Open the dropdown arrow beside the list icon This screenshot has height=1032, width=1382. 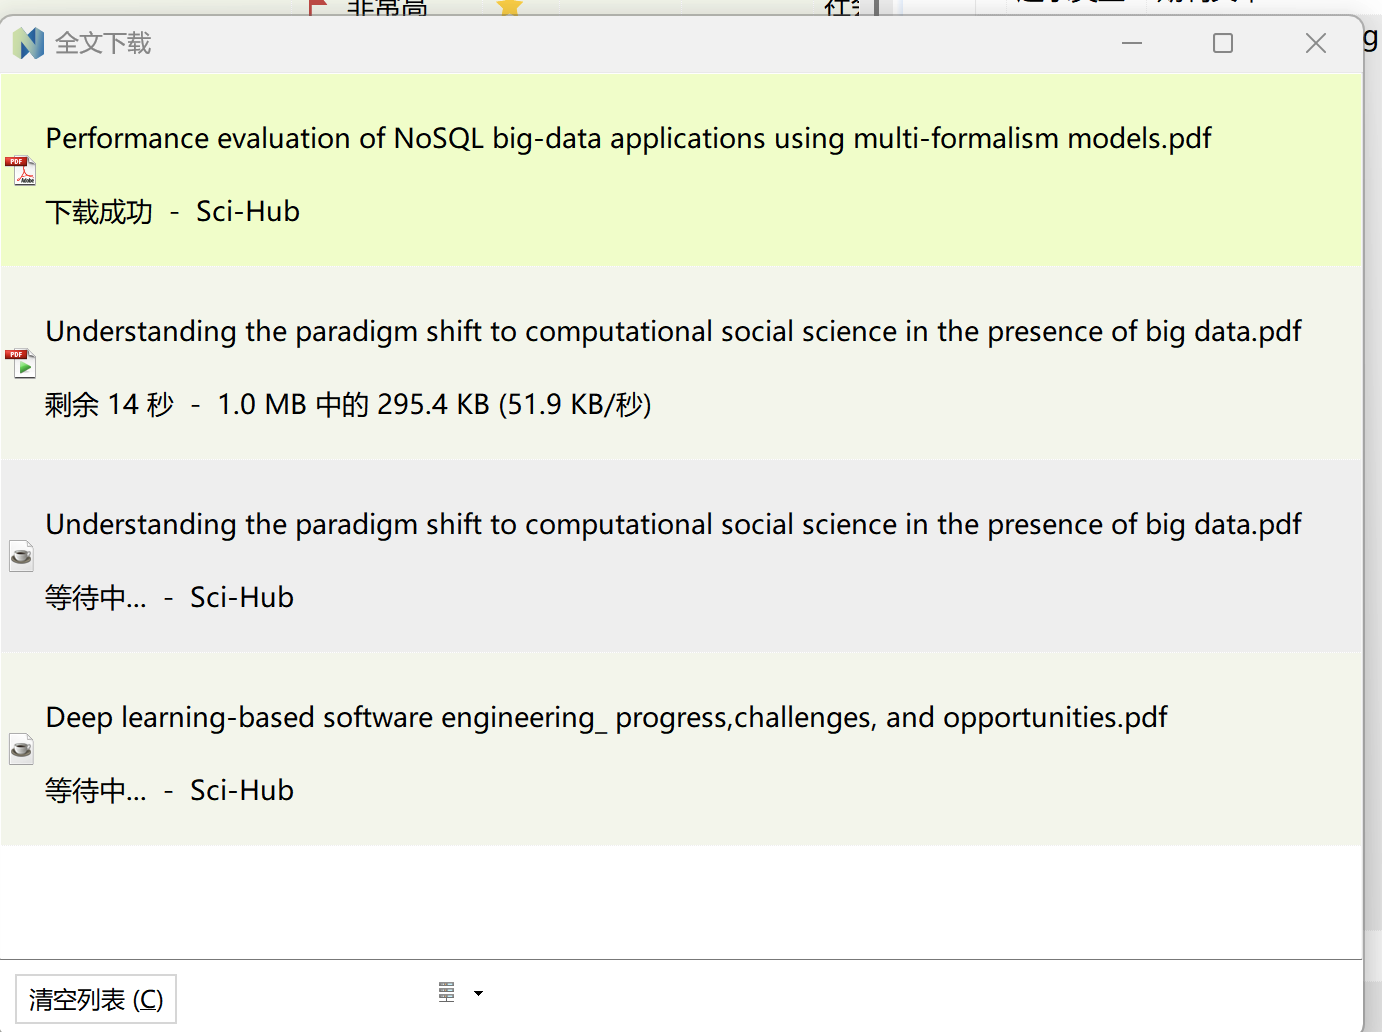[x=478, y=993]
